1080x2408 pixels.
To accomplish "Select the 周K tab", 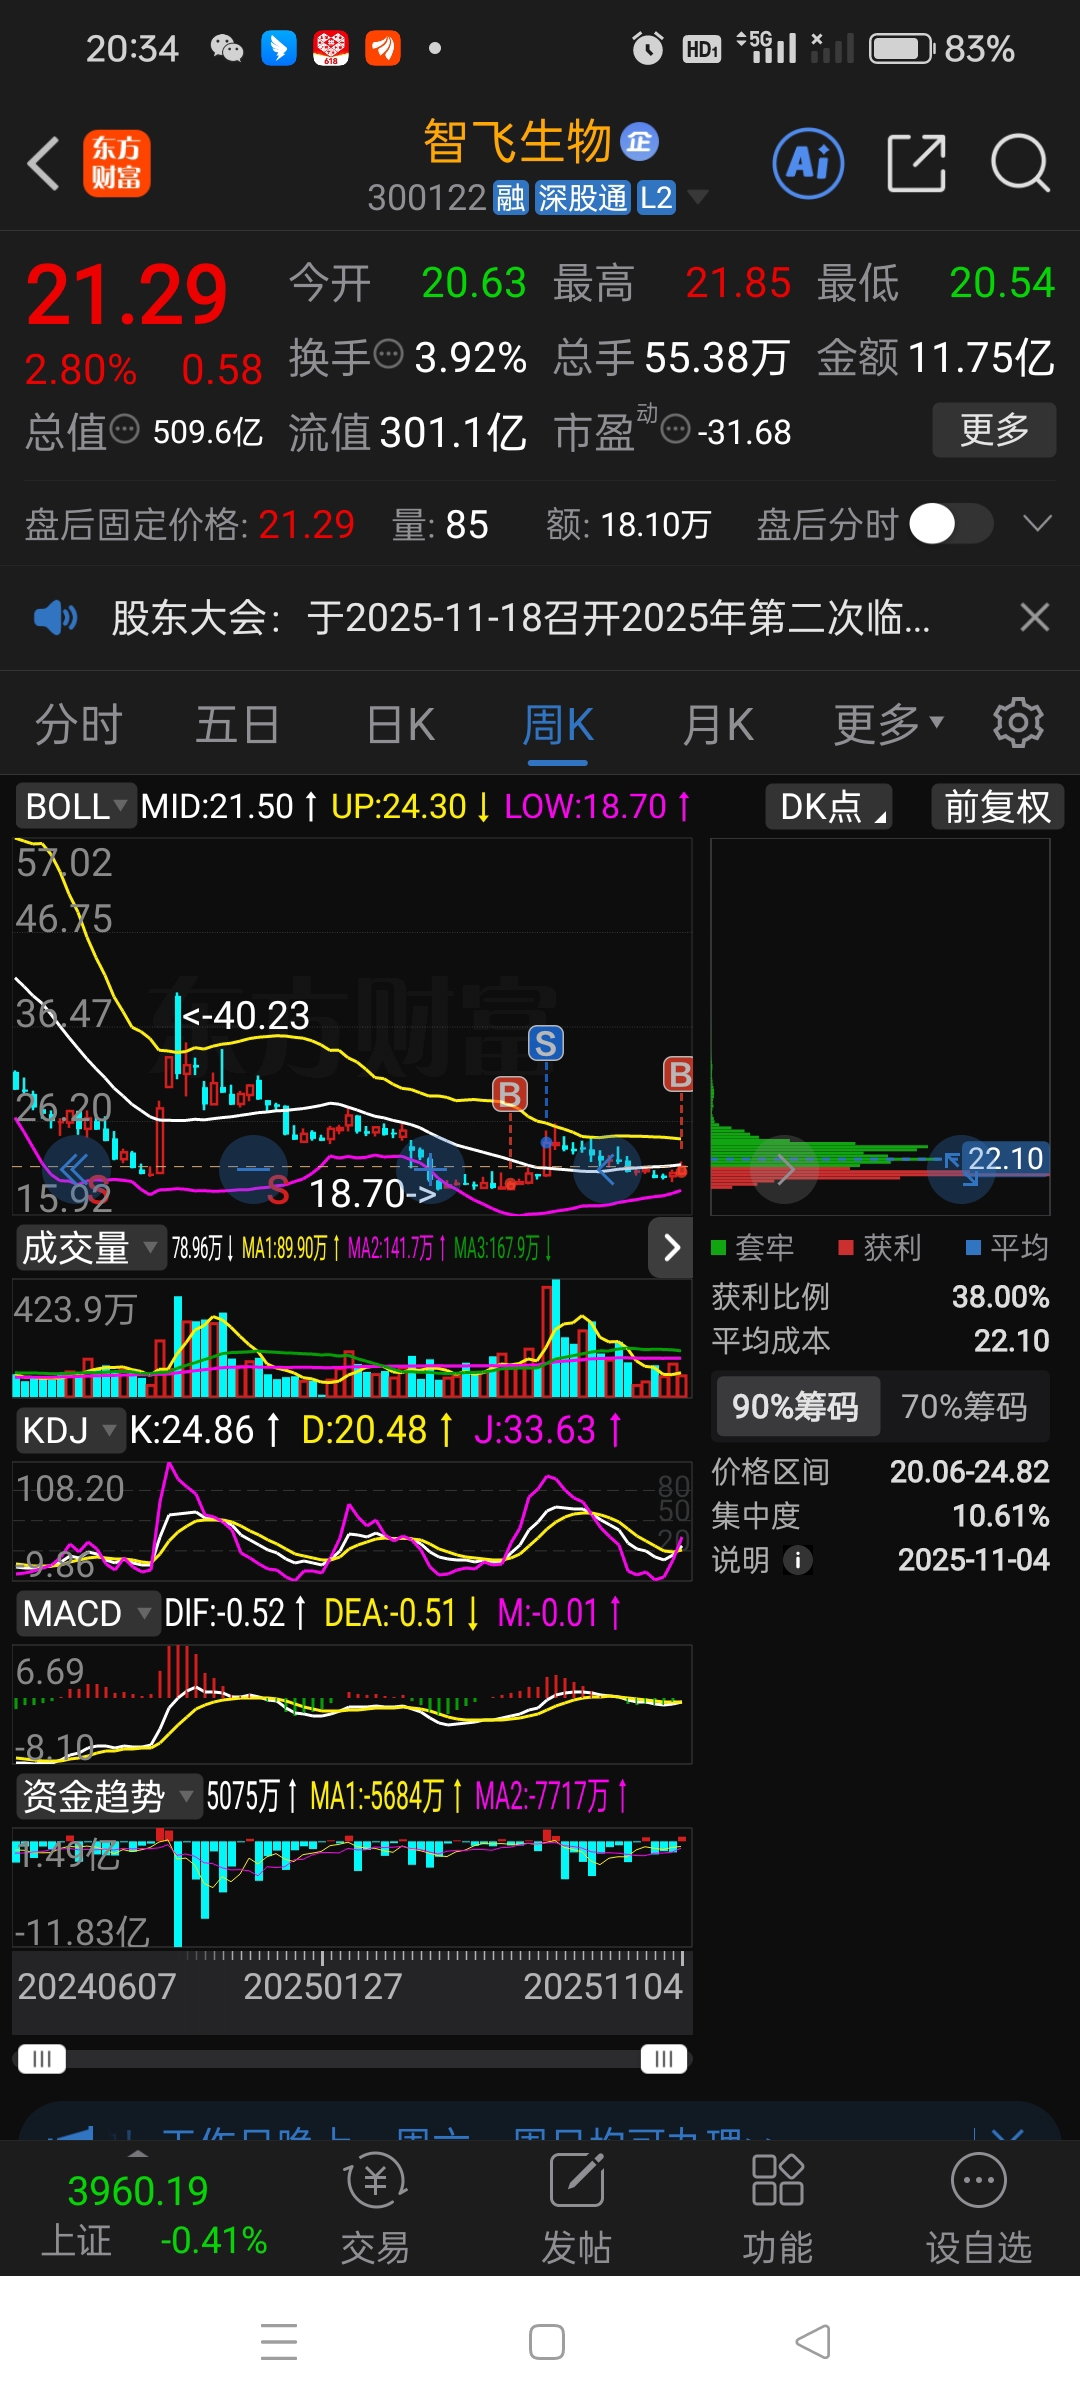I will pos(558,724).
